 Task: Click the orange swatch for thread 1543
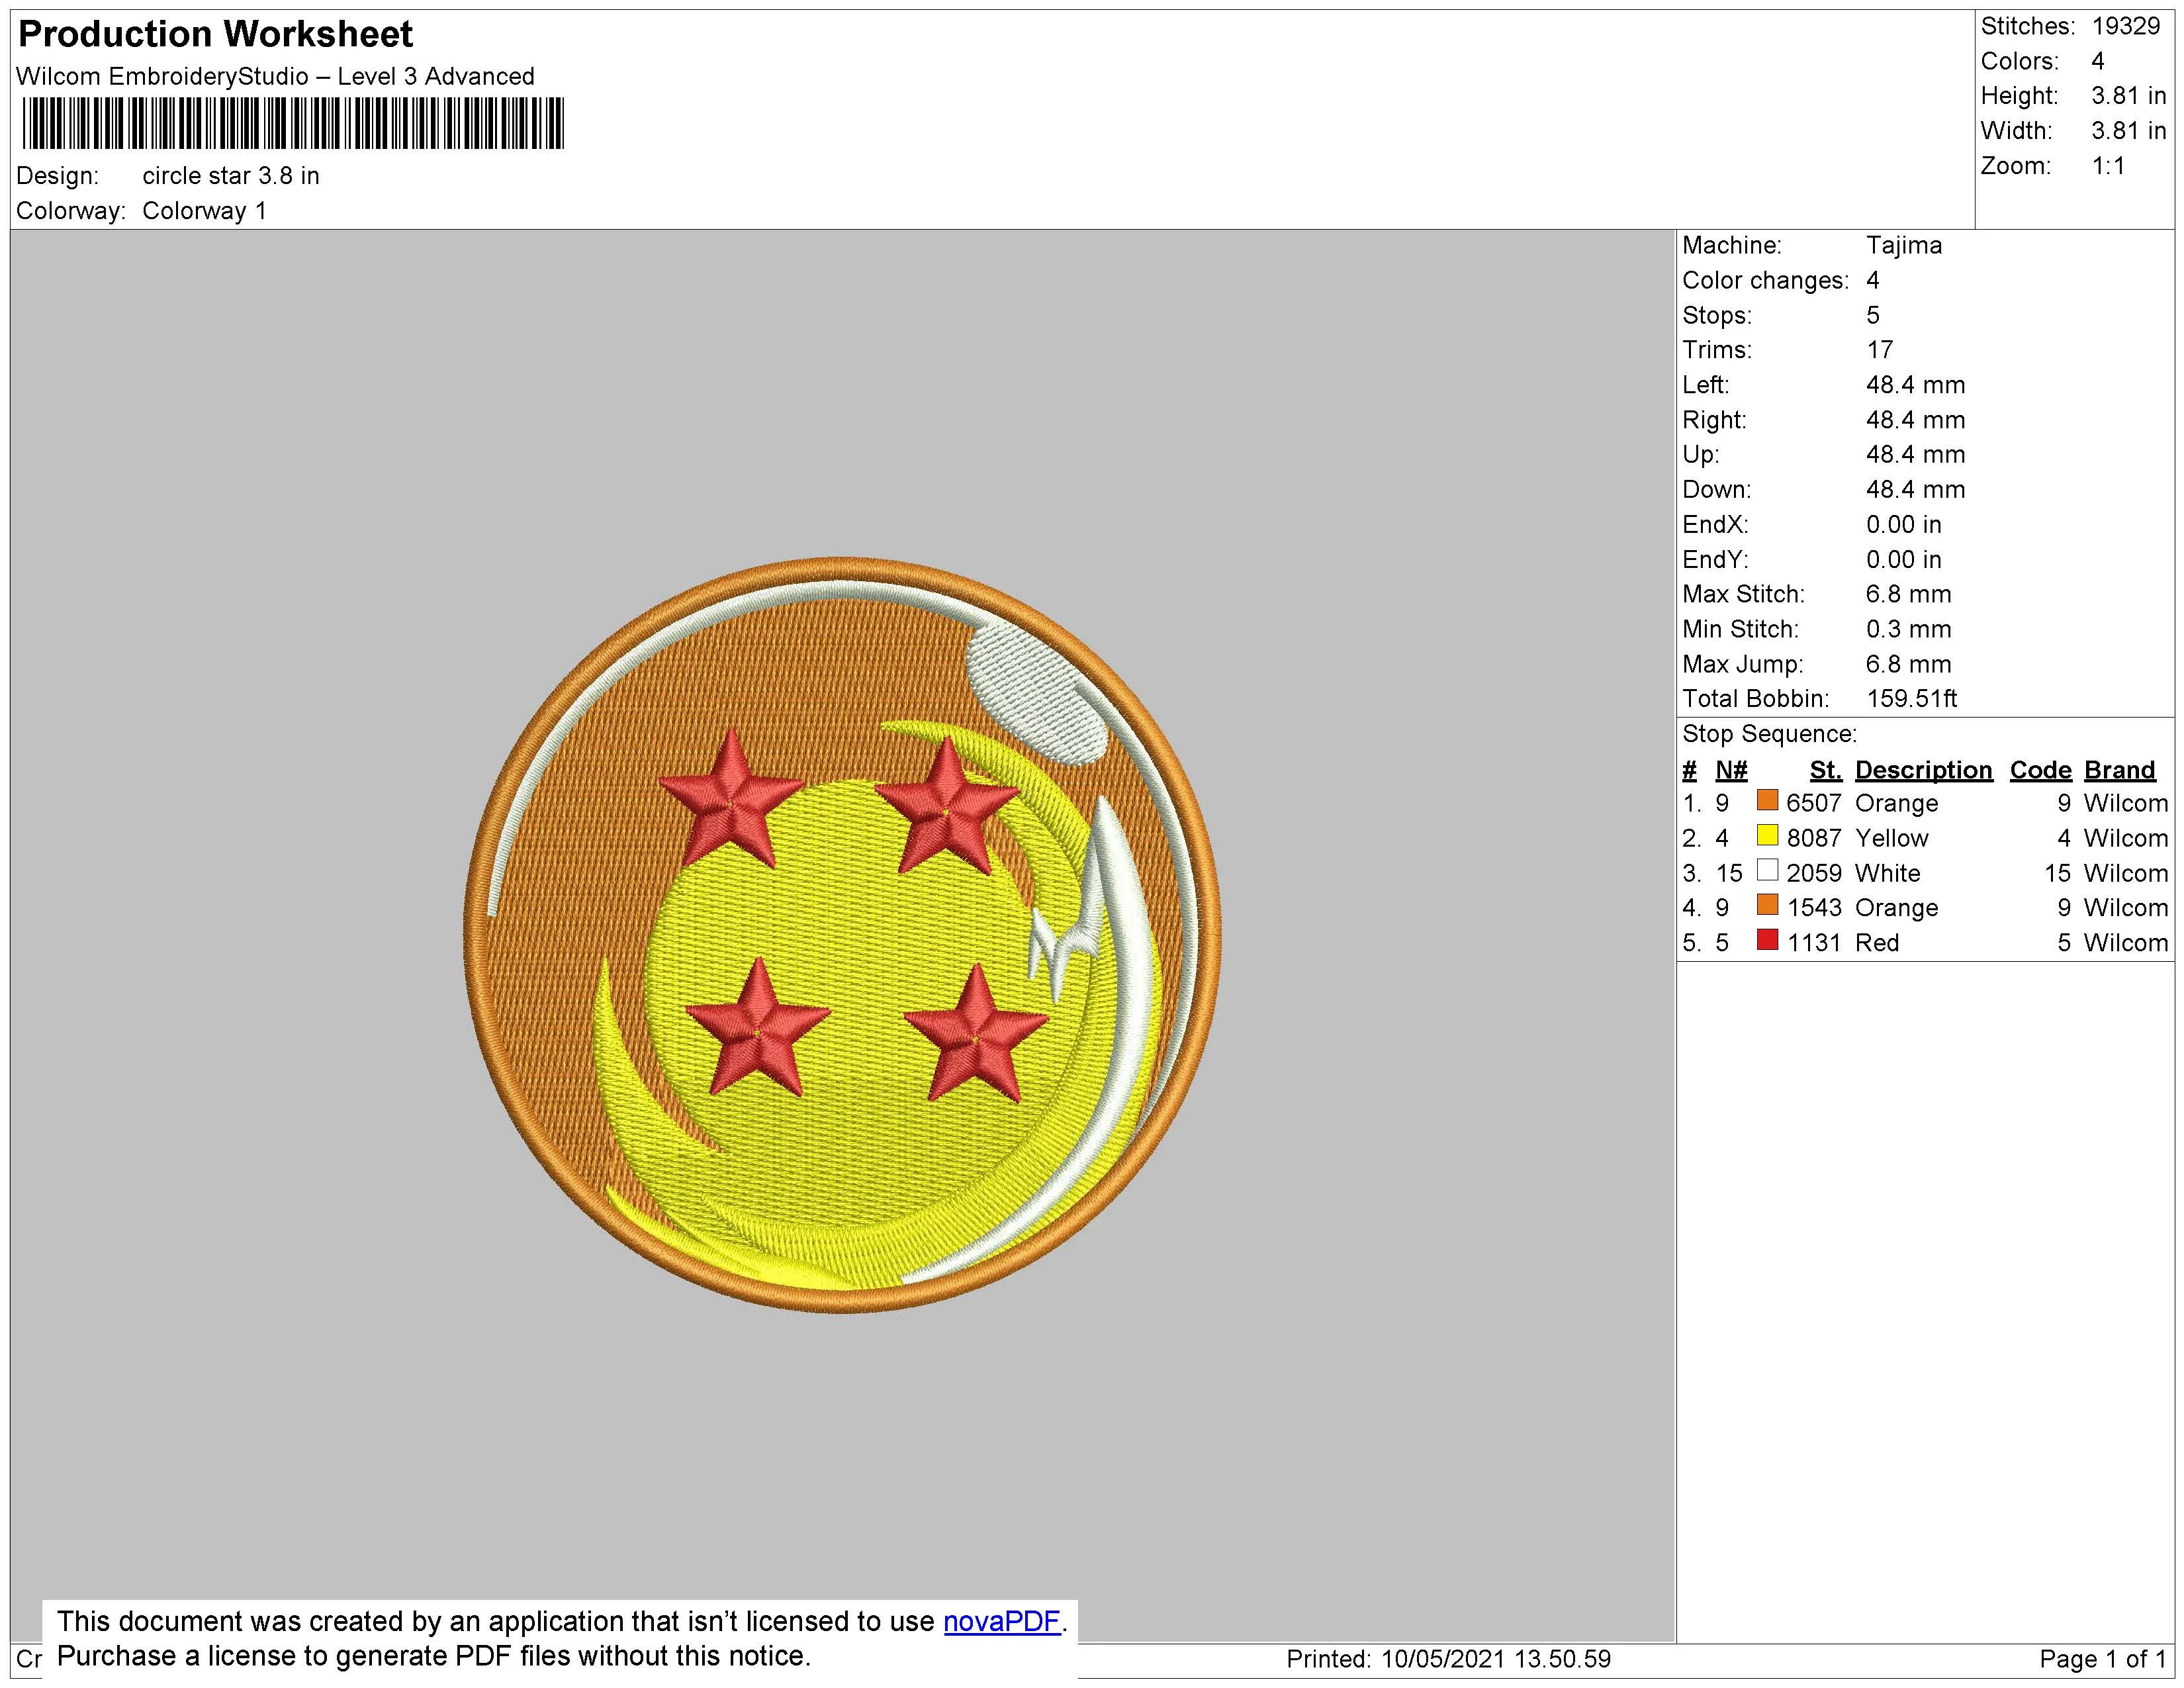coord(1767,905)
